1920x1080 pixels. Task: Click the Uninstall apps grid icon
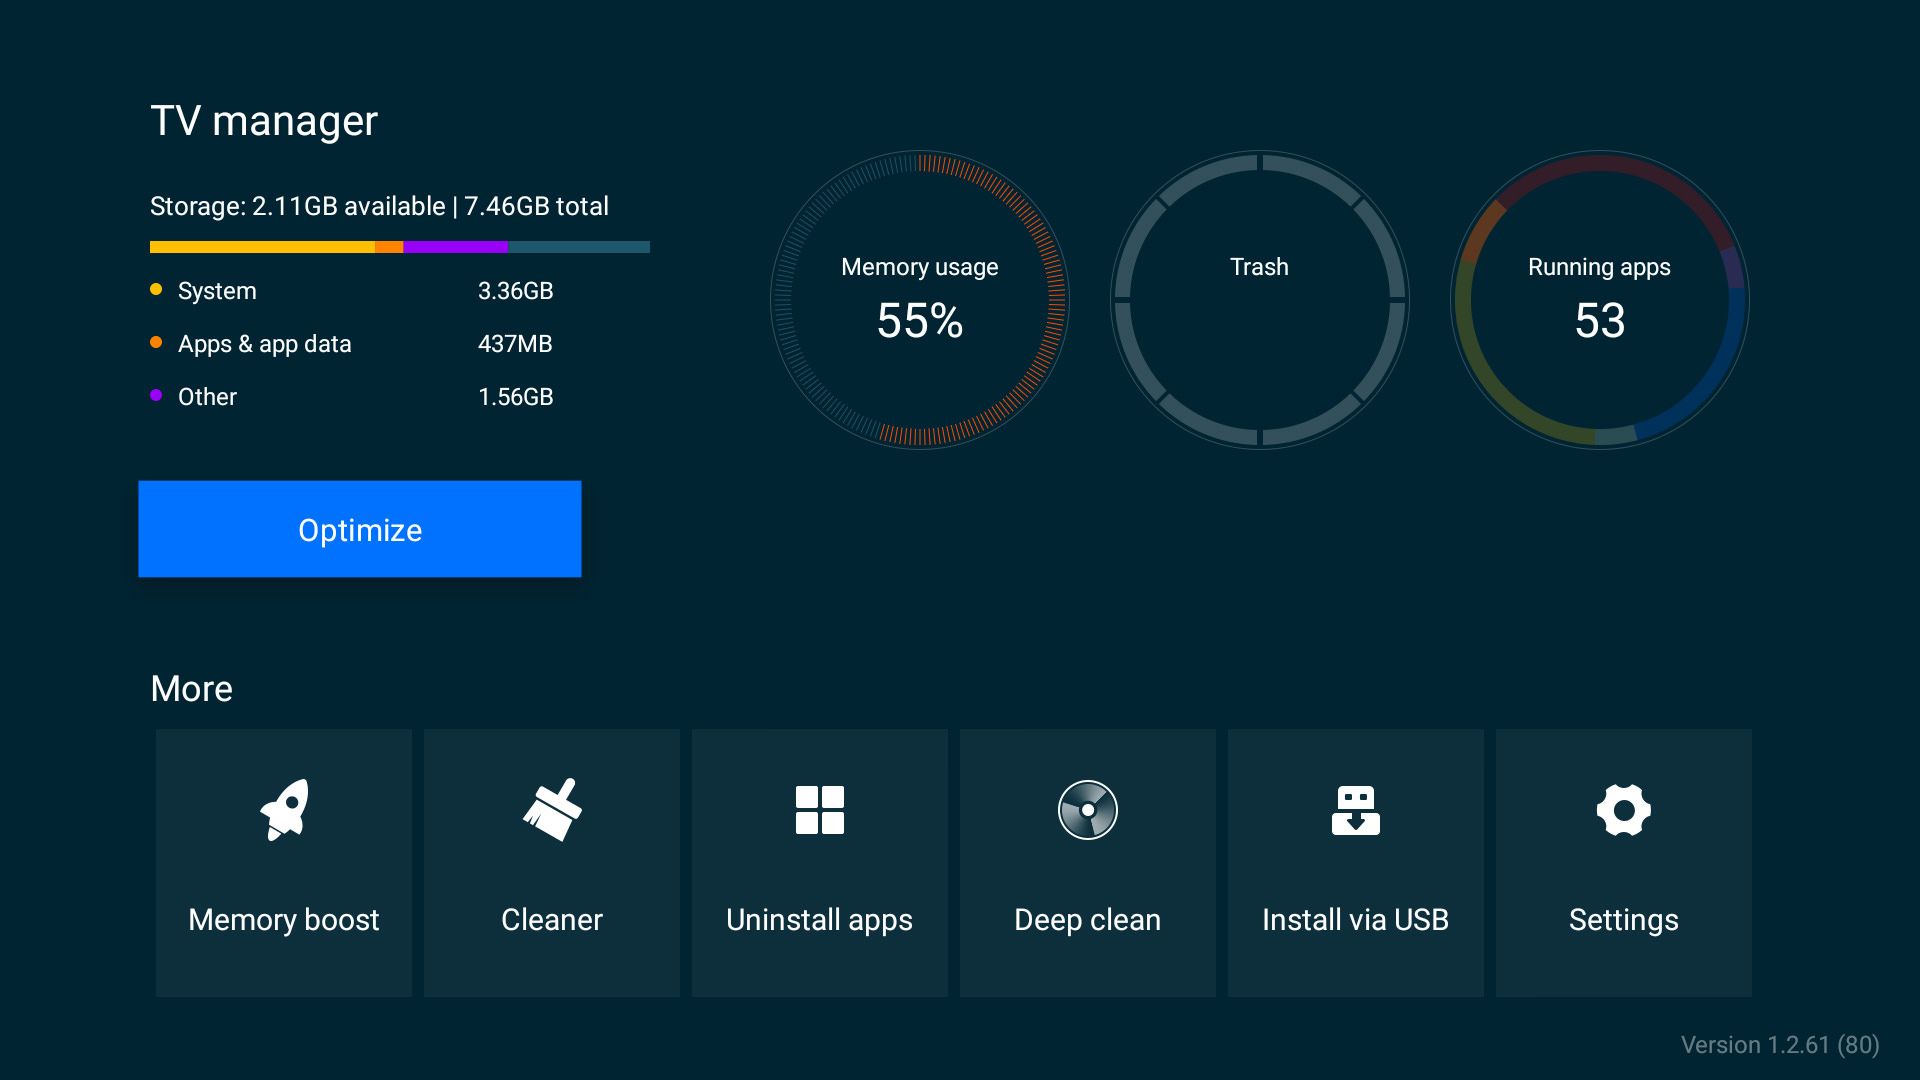[820, 809]
